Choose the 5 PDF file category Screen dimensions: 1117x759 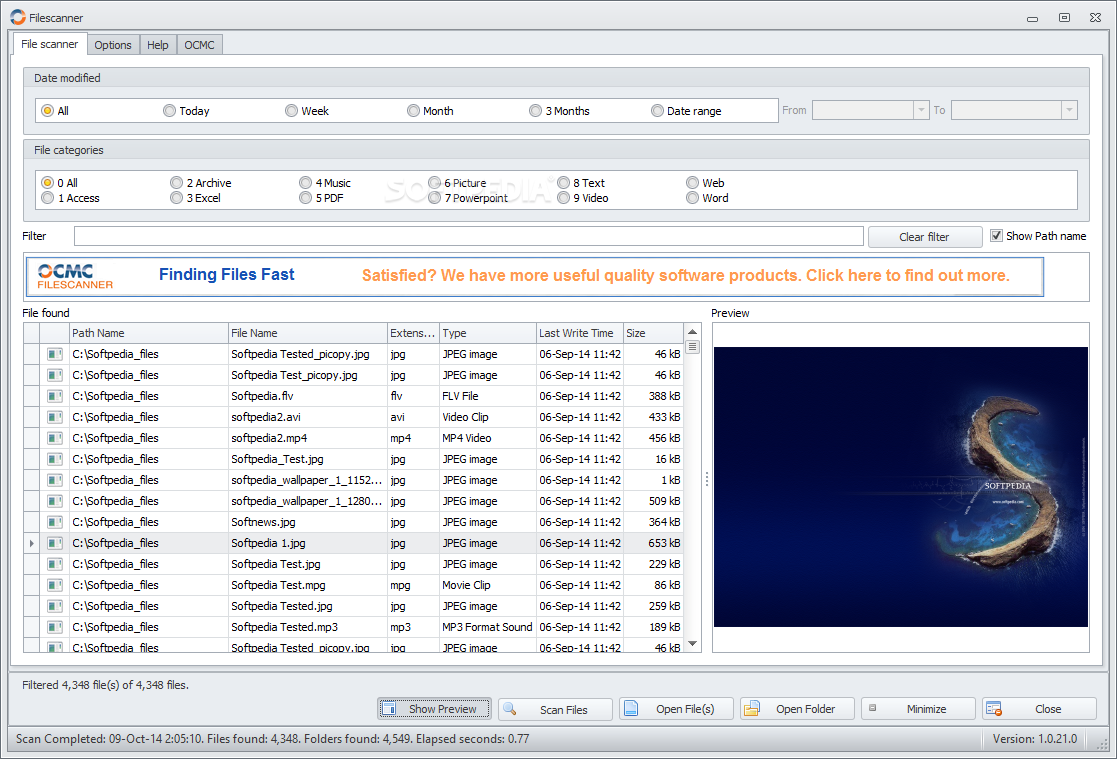click(x=321, y=198)
